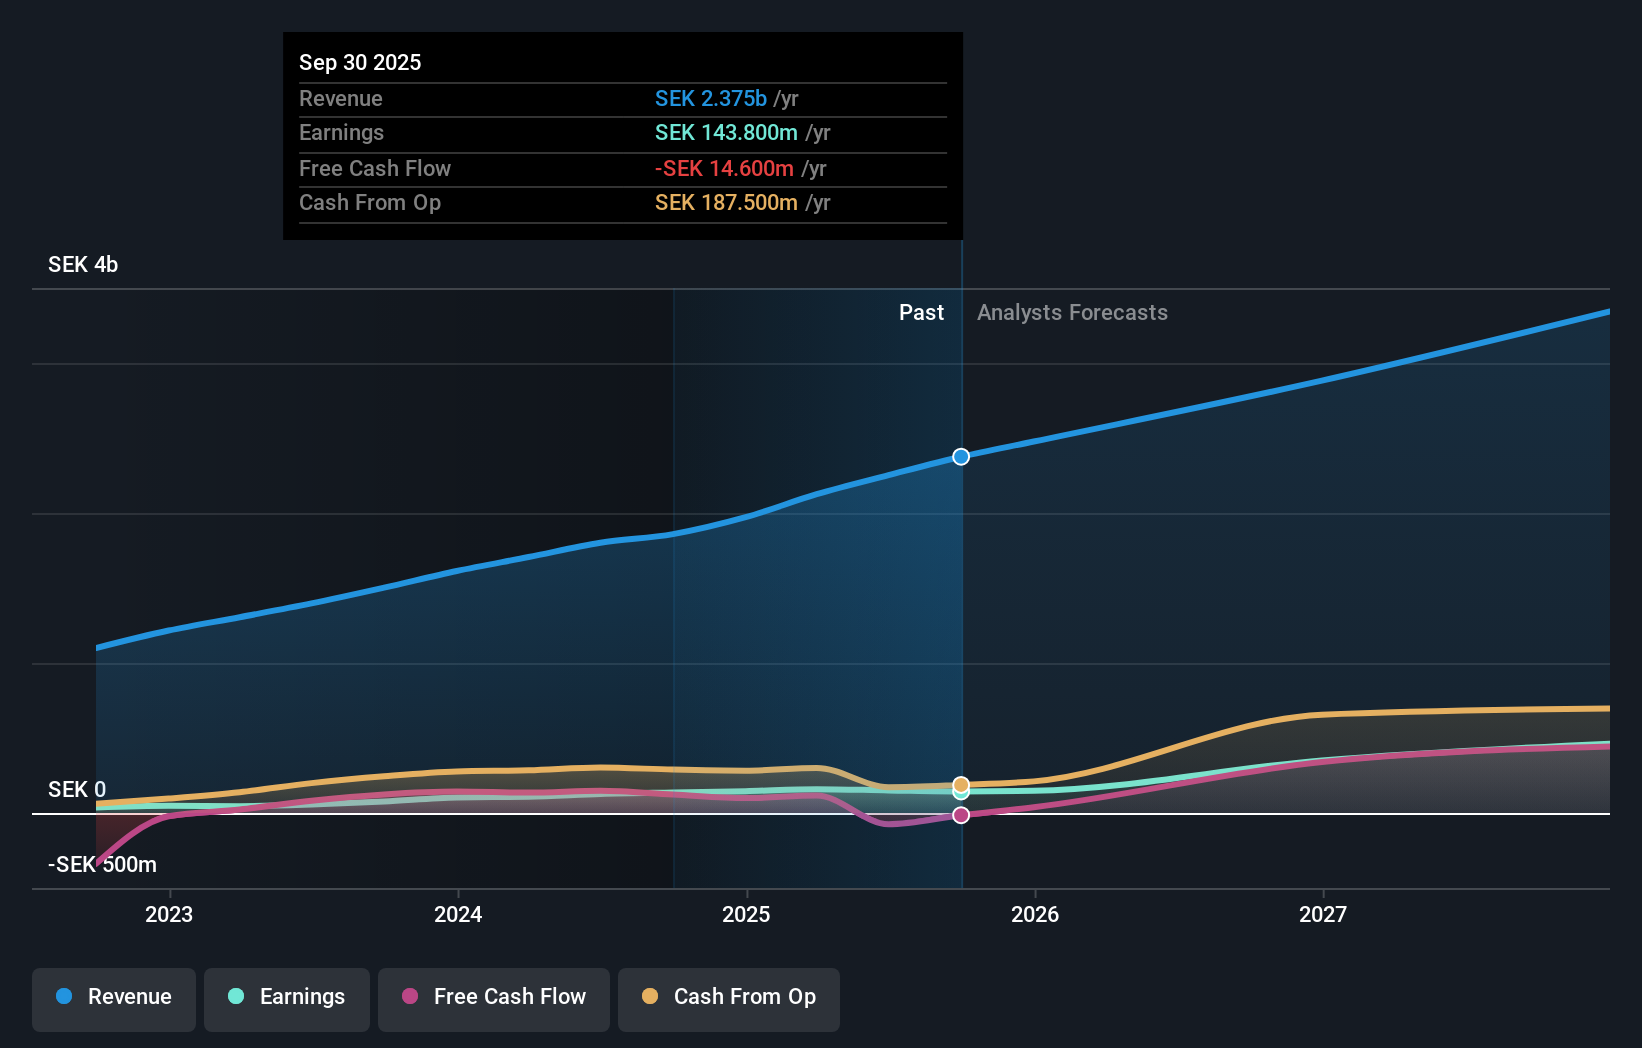Viewport: 1642px width, 1048px height.
Task: Click the yellow dot in Cash From Op legend
Action: coord(650,997)
